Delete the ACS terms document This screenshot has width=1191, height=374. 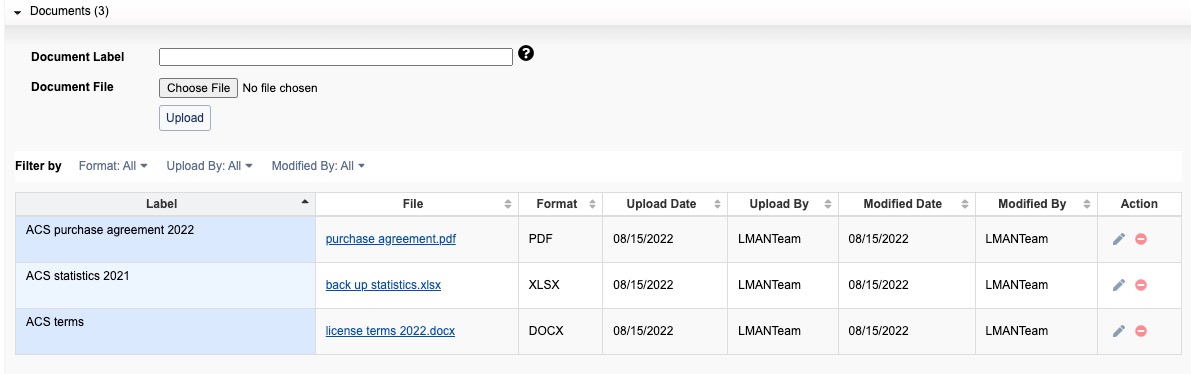[x=1141, y=331]
